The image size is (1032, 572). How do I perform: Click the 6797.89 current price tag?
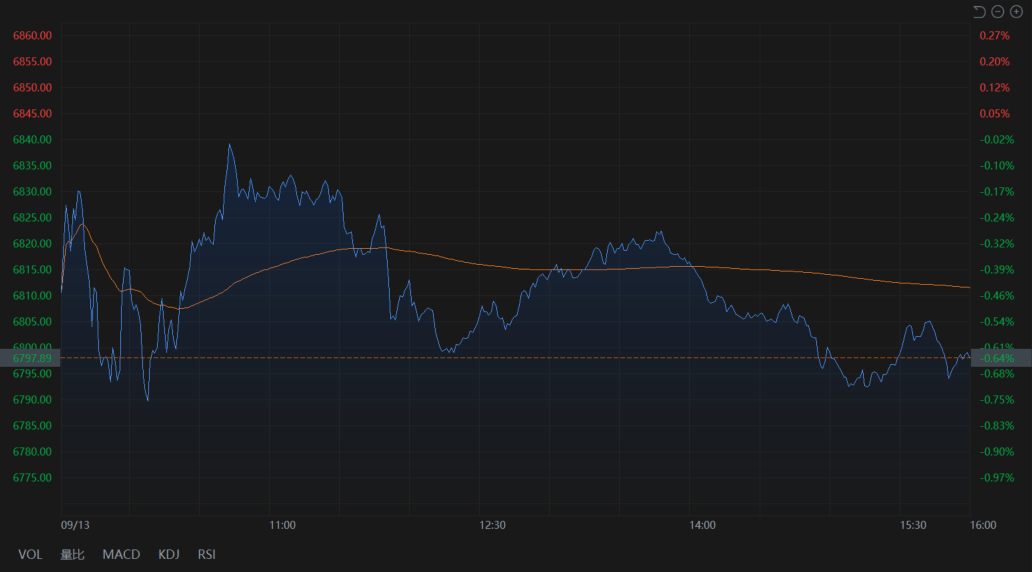click(x=31, y=358)
